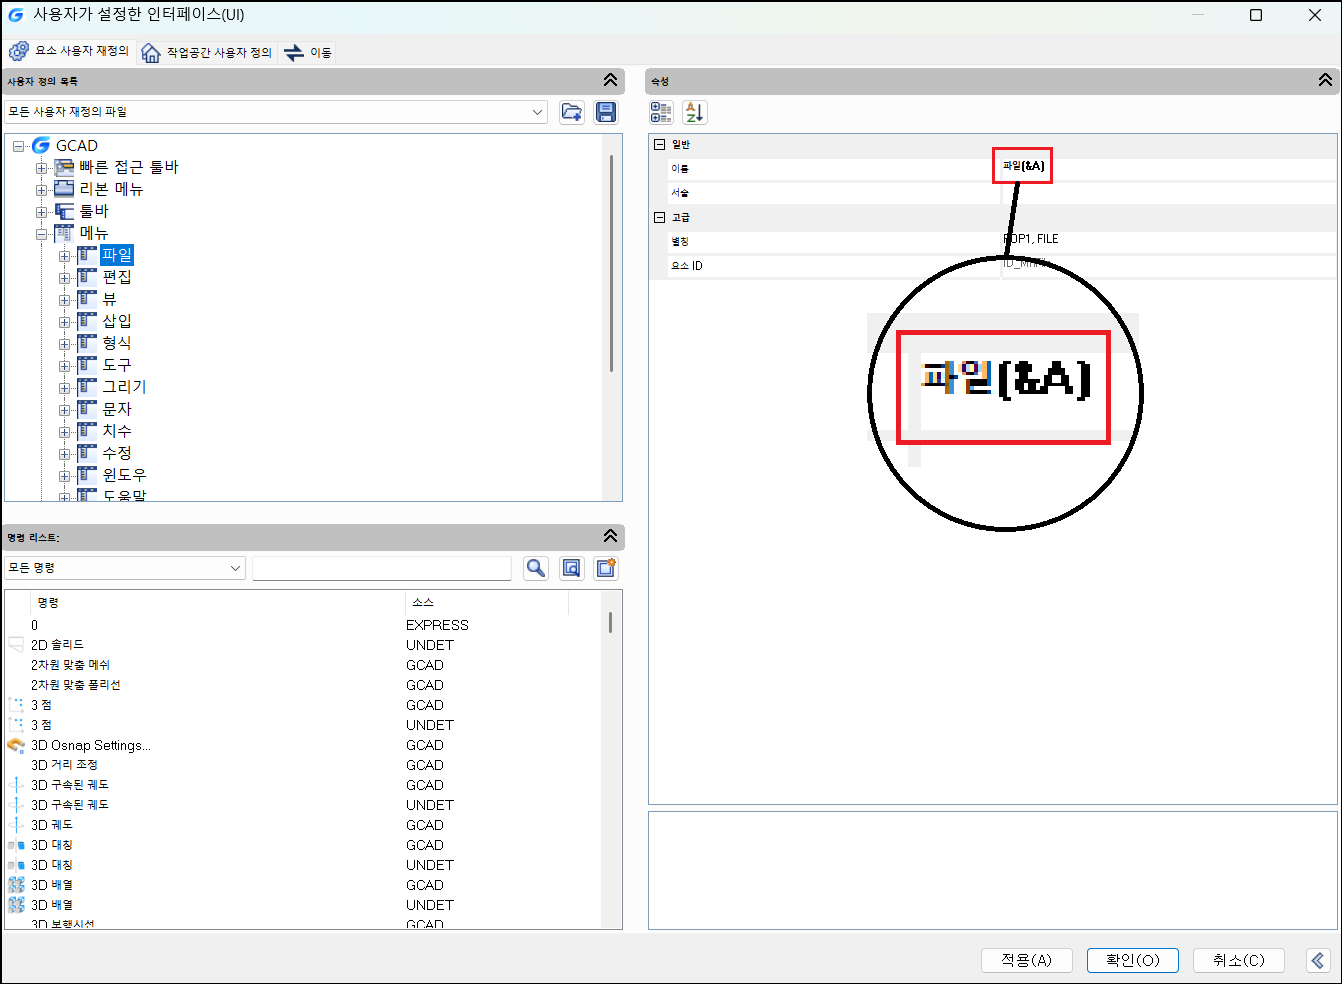Click the GCAD 3 점 command icon
Viewport: 1342px width, 984px height.
[16, 705]
